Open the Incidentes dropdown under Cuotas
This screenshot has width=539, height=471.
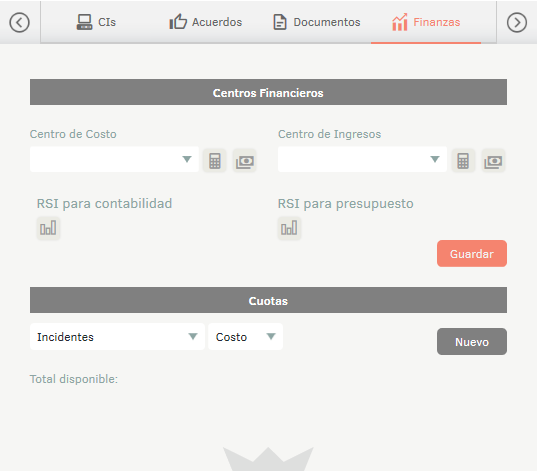point(117,337)
